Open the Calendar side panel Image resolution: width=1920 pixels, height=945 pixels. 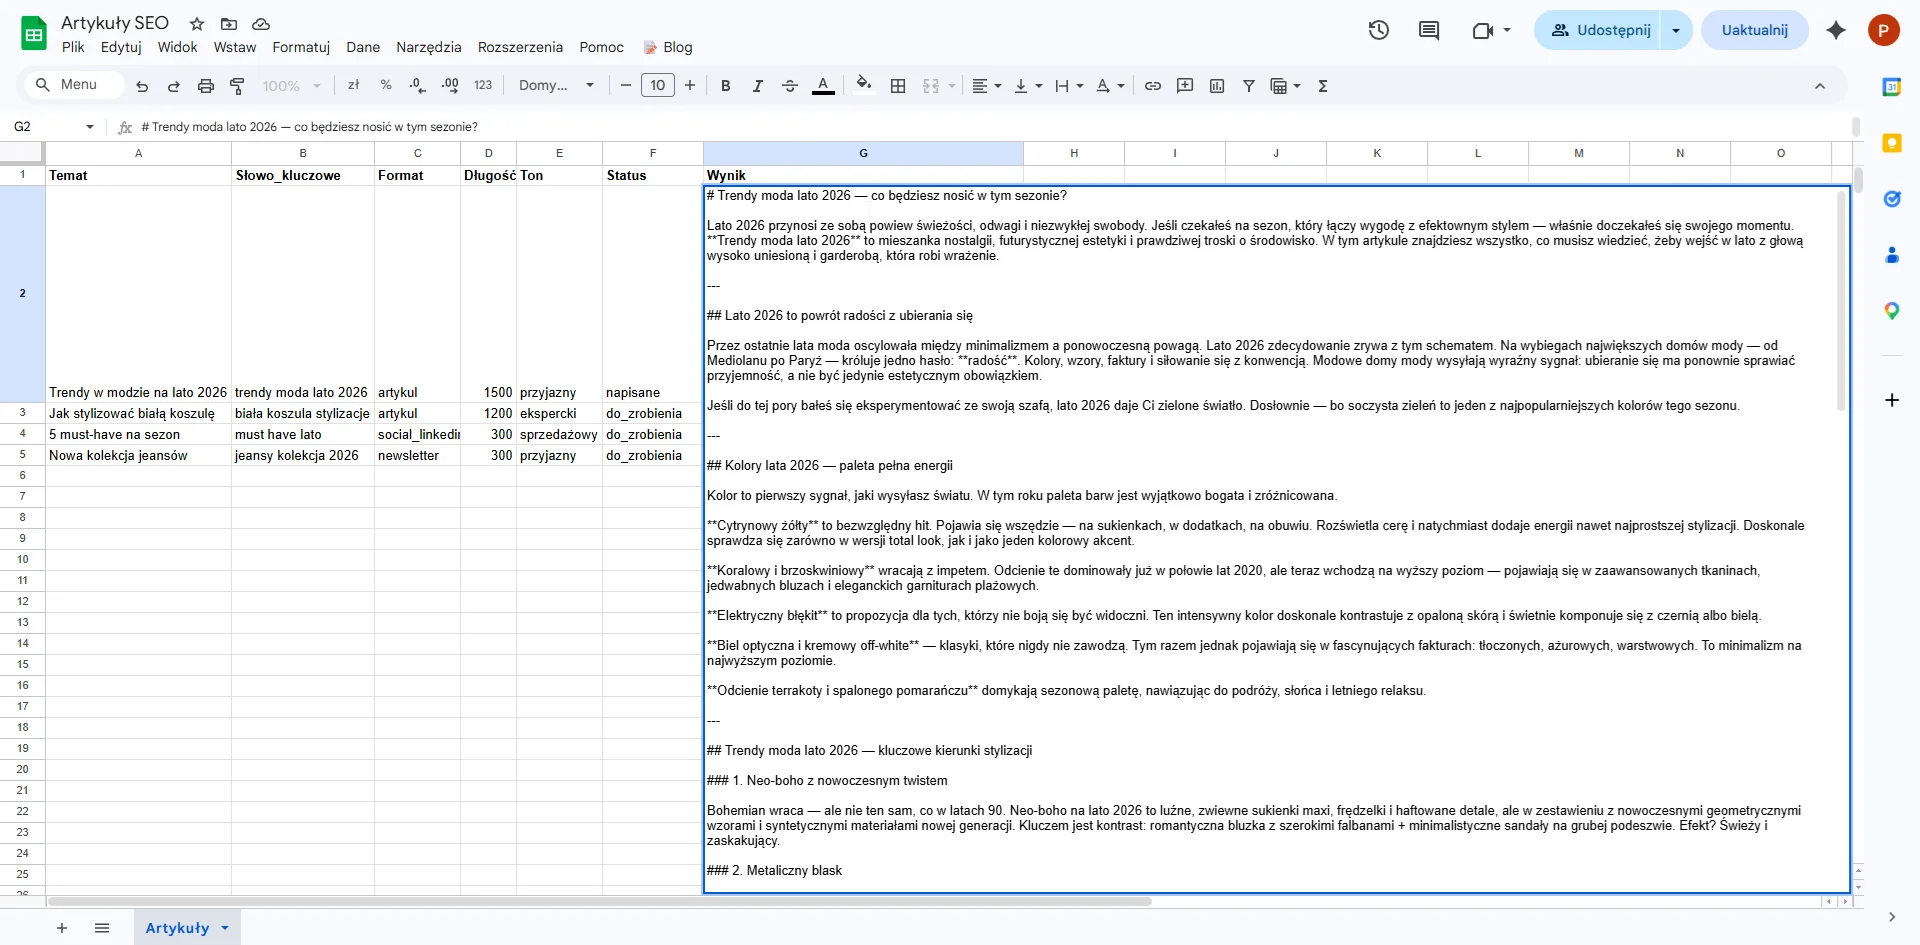point(1892,87)
